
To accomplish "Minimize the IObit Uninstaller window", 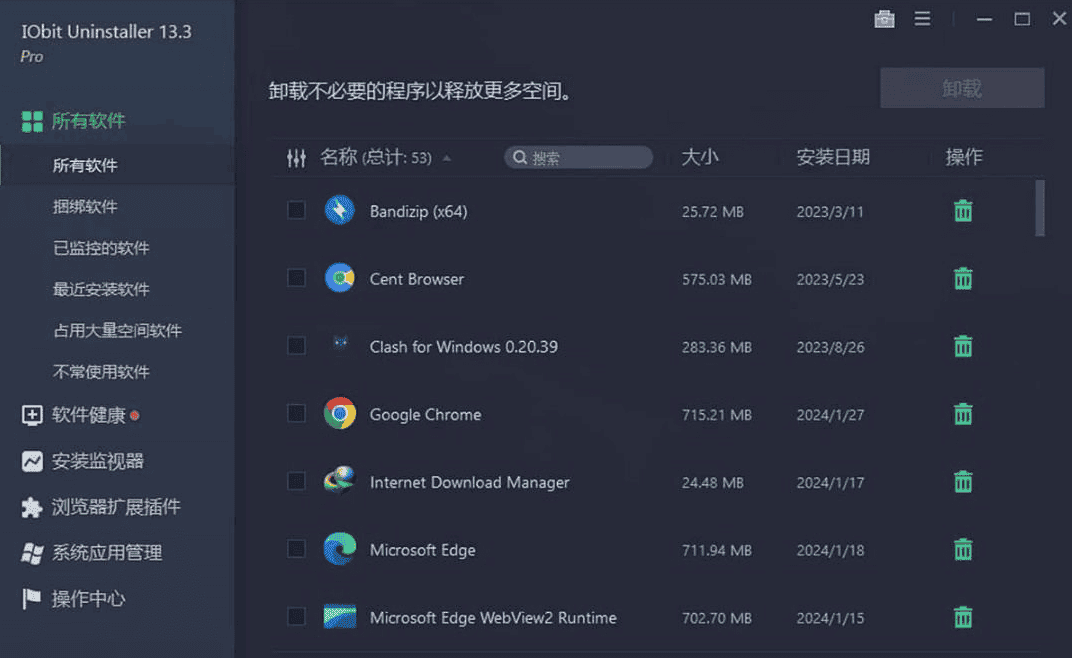I will (984, 19).
